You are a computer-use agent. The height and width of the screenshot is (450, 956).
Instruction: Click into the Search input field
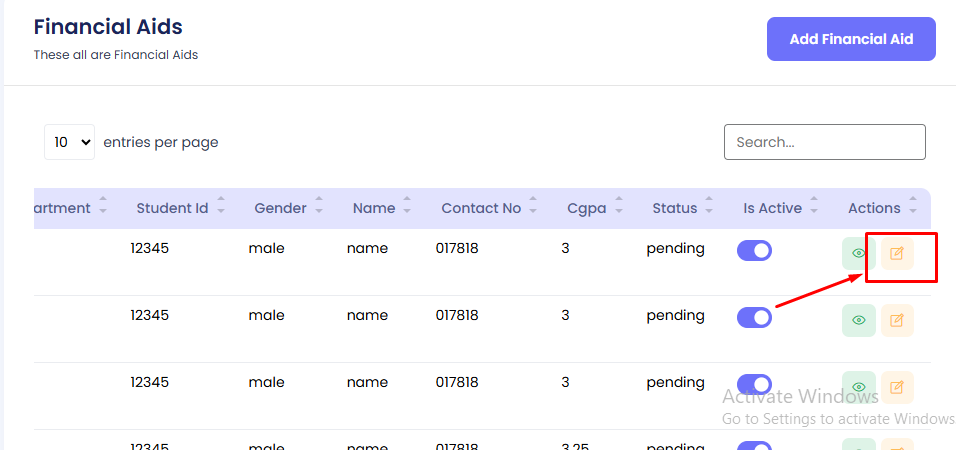point(824,142)
